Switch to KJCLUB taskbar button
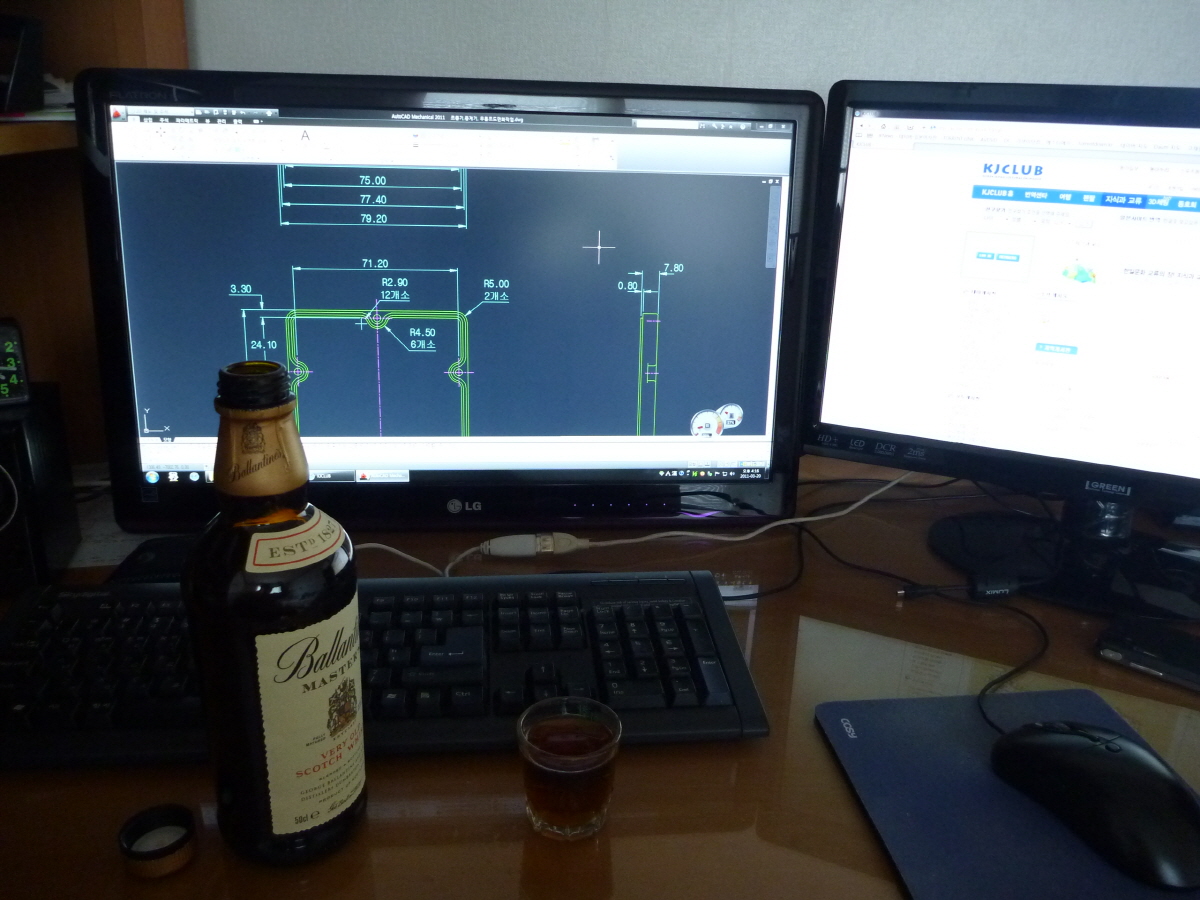Viewport: 1200px width, 900px height. coord(330,475)
